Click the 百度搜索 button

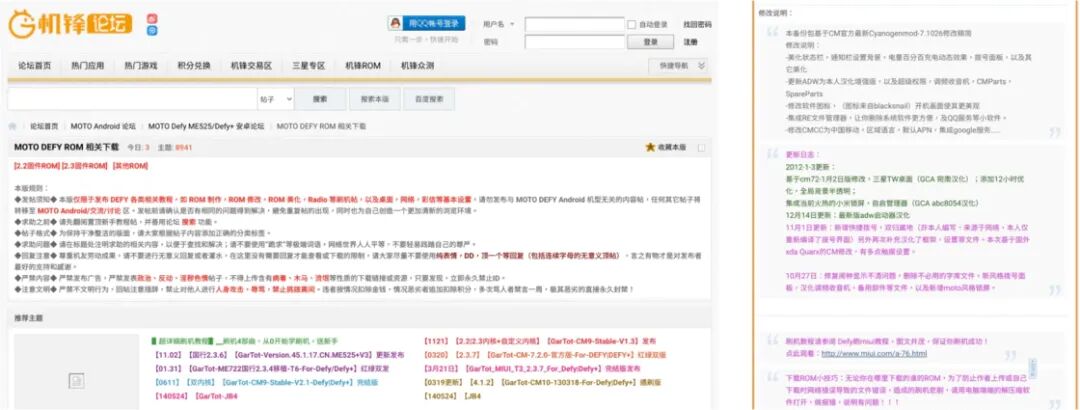coord(429,99)
